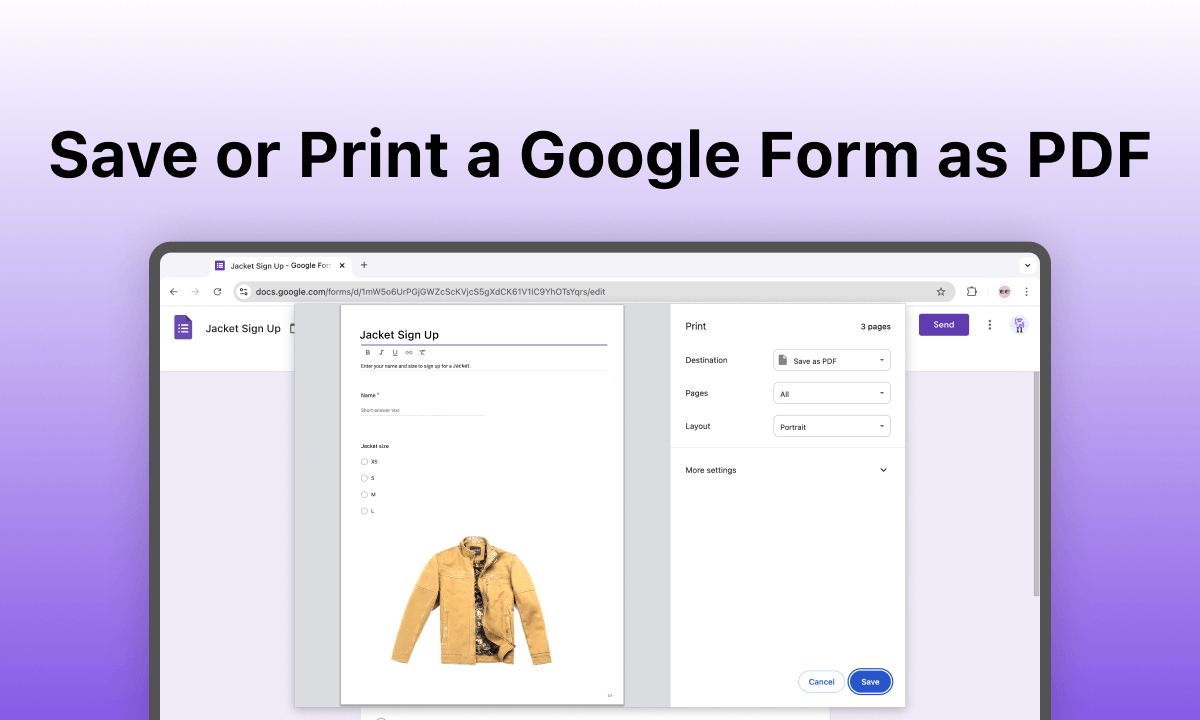Click the docs.google.com address bar
Screen dimensions: 1200x720
point(594,292)
